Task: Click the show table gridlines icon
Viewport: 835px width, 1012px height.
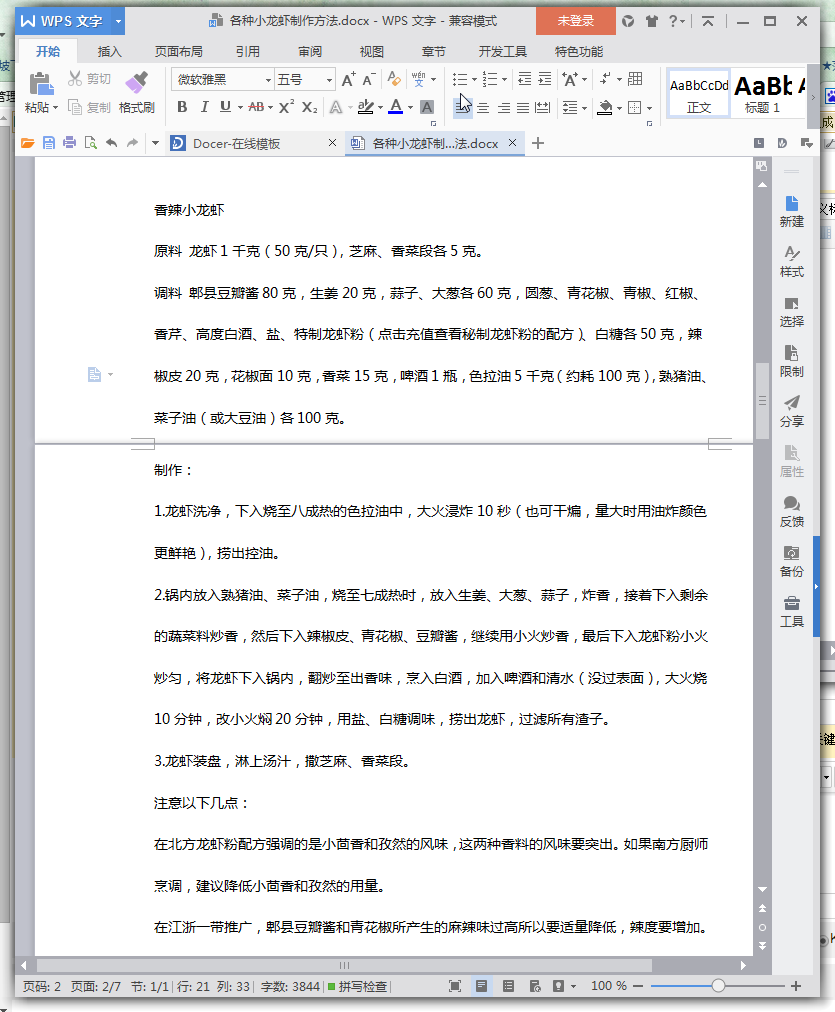Action: coord(635,79)
